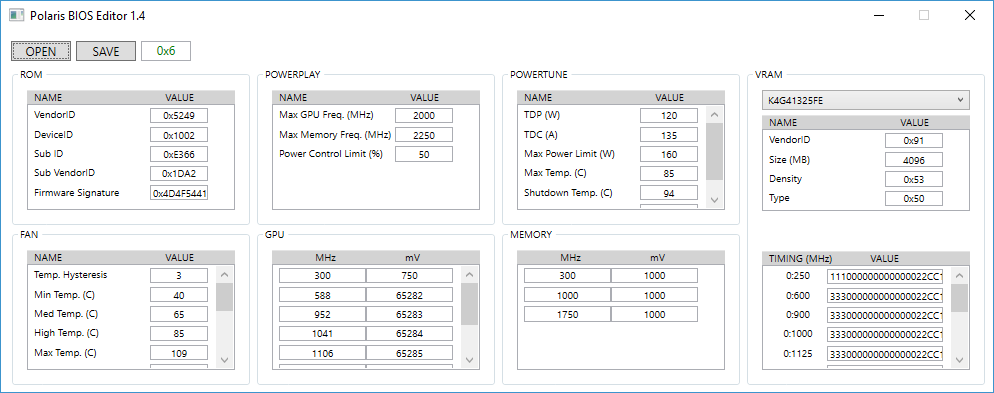Edit Temp. Hysteresis value 3
Viewport: 994px width, 393px height.
(179, 276)
